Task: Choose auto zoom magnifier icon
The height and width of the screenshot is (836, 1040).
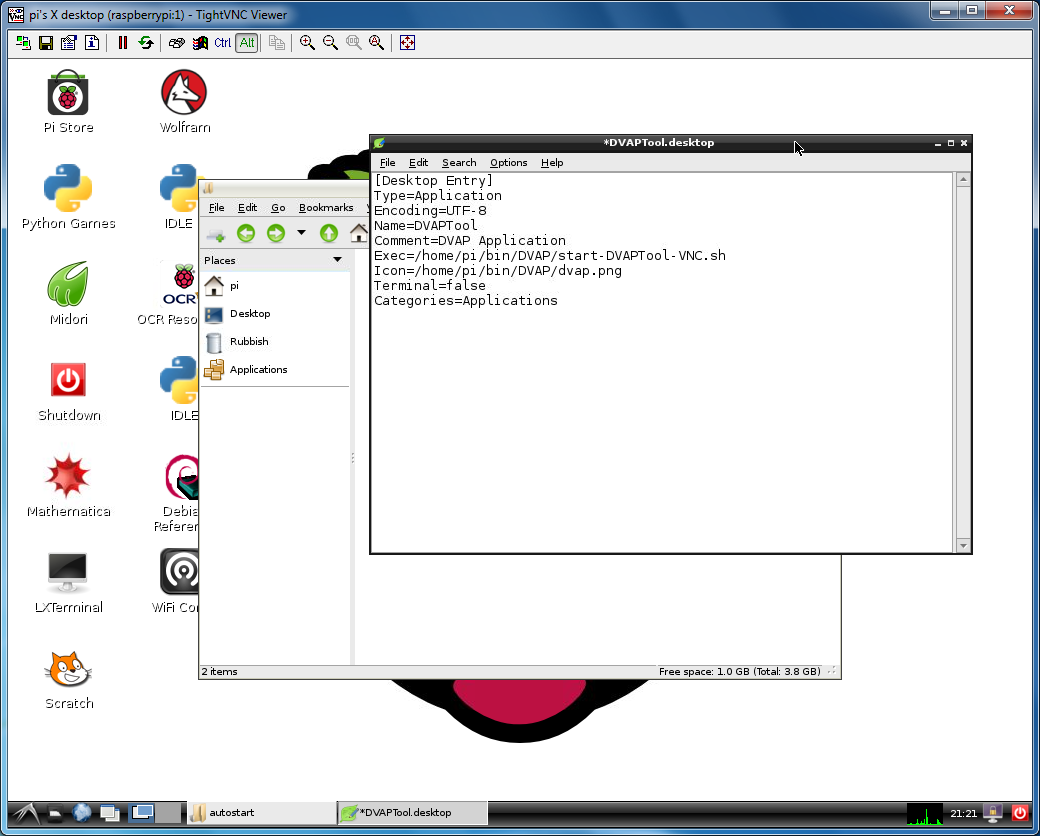Action: click(376, 43)
